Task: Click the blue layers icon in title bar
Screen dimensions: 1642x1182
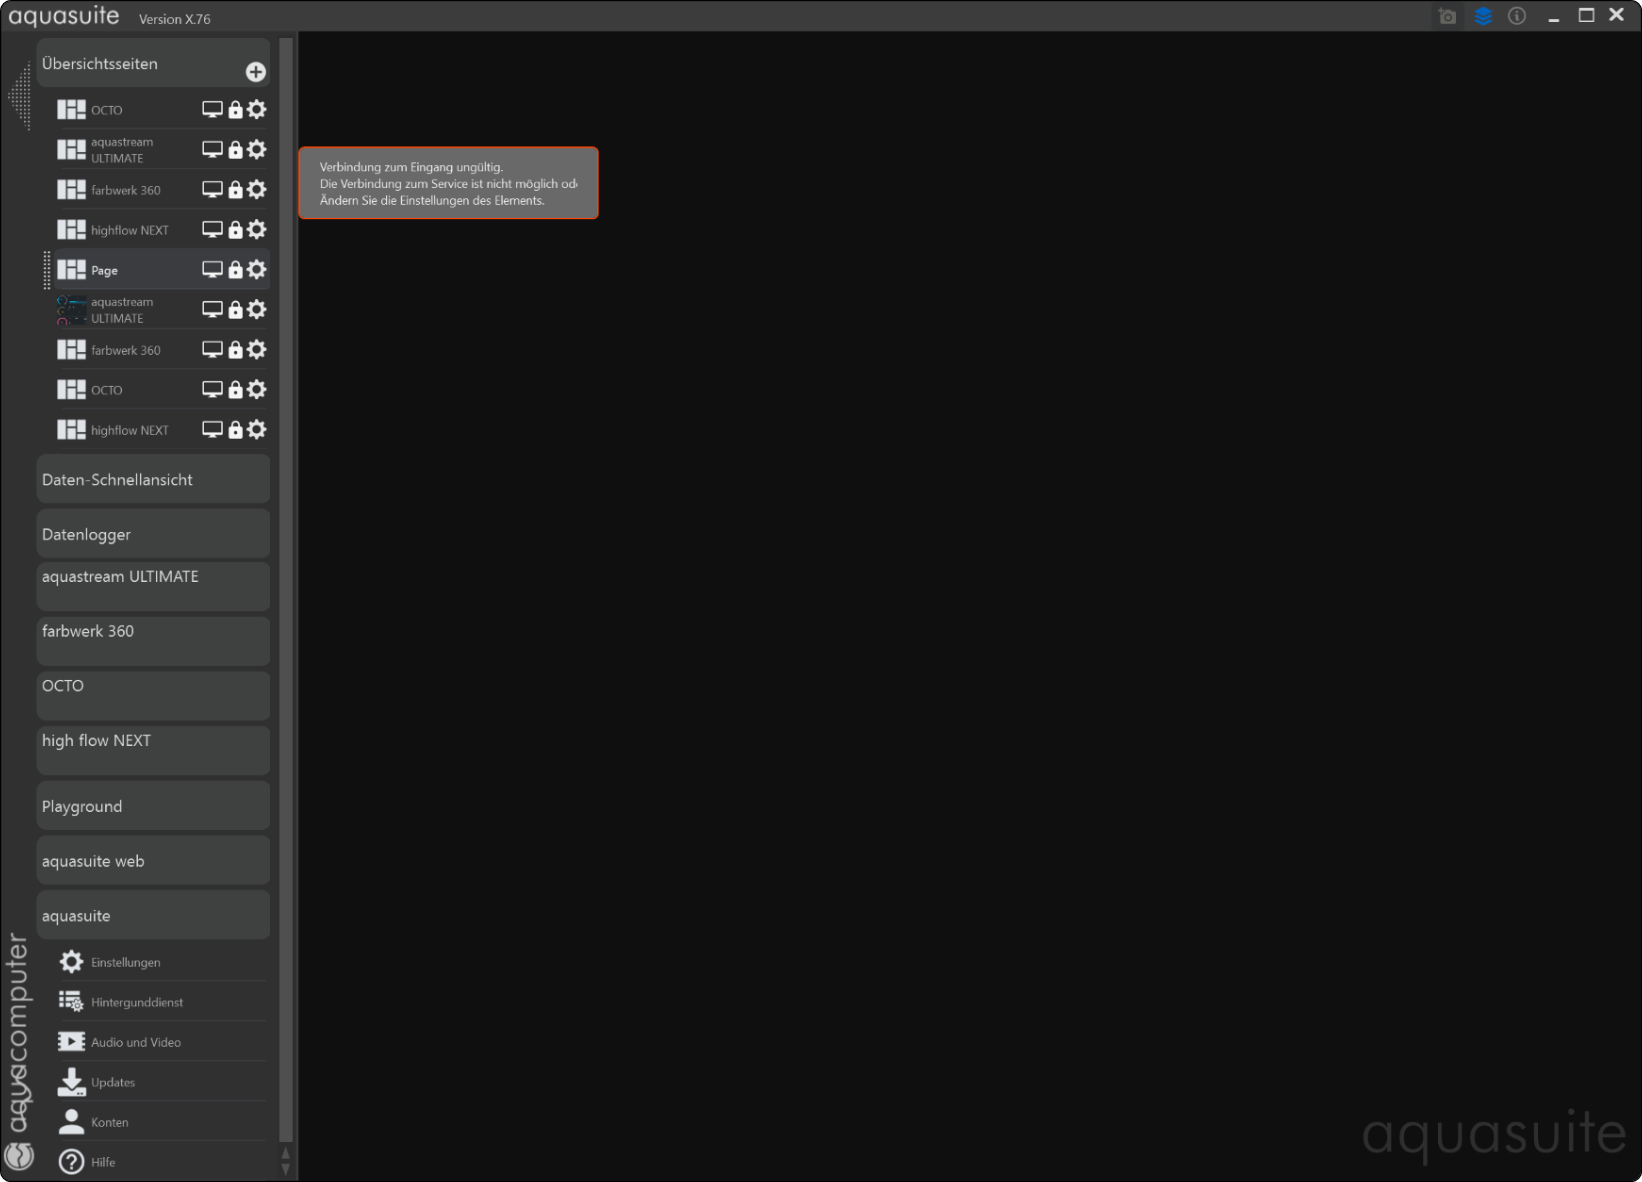Action: (x=1483, y=16)
